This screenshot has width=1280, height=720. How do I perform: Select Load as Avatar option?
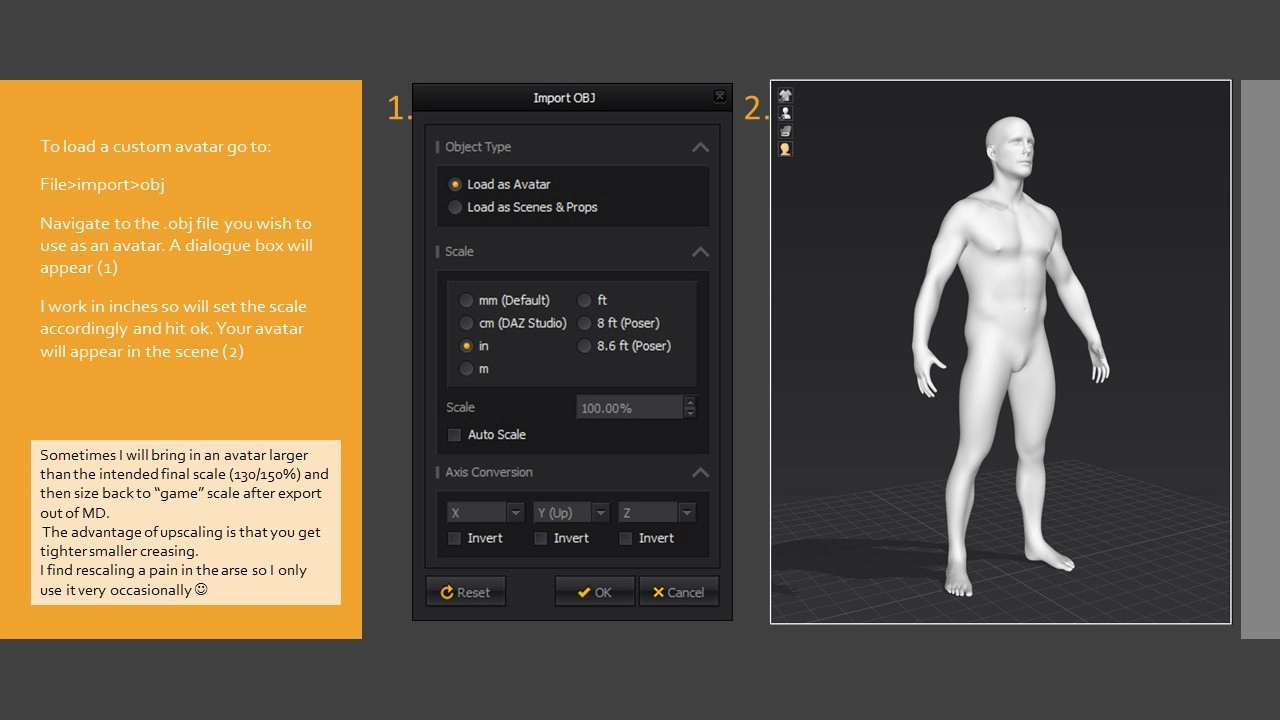[455, 184]
